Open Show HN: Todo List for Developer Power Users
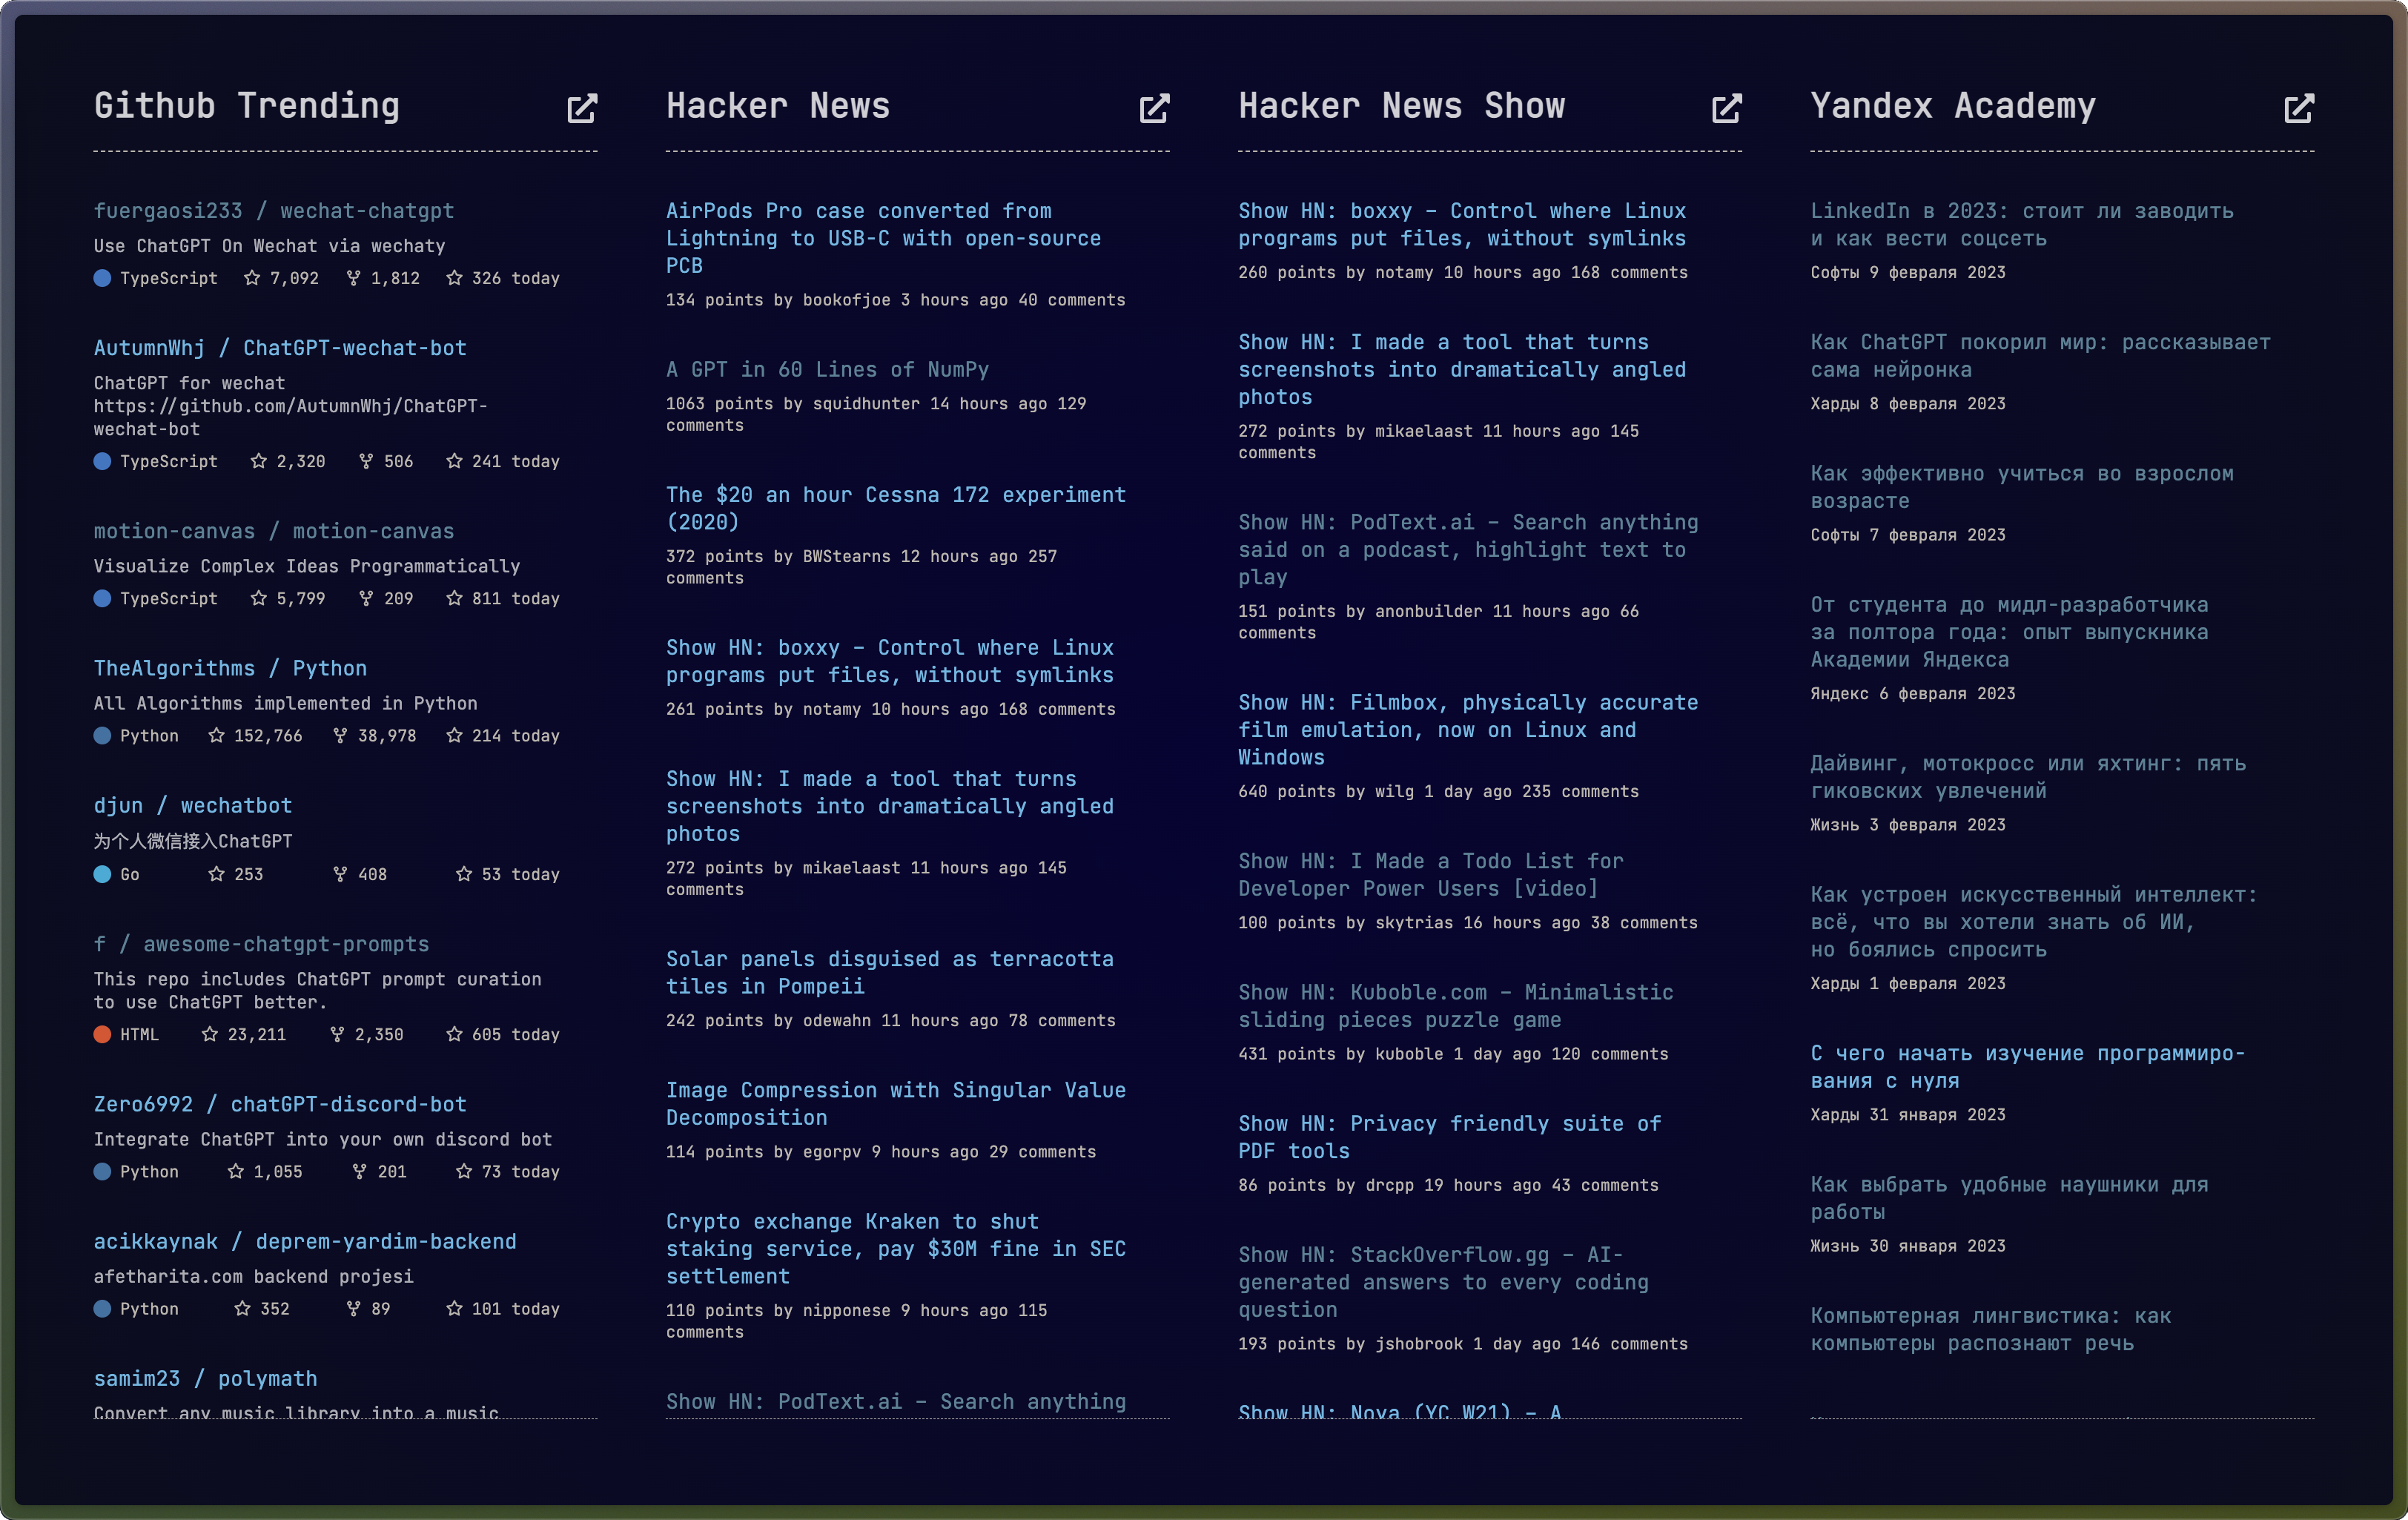This screenshot has height=1520, width=2408. click(1430, 874)
